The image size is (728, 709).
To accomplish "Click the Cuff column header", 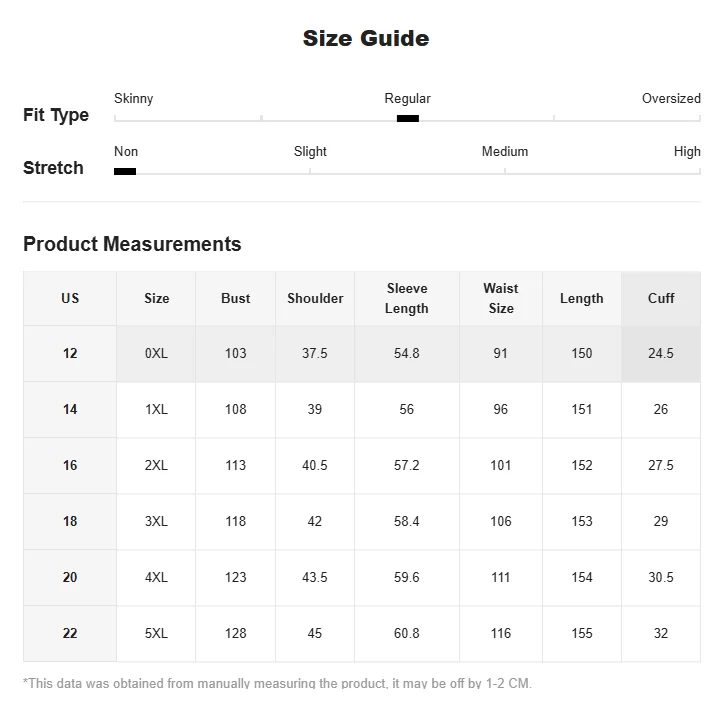I will (661, 298).
